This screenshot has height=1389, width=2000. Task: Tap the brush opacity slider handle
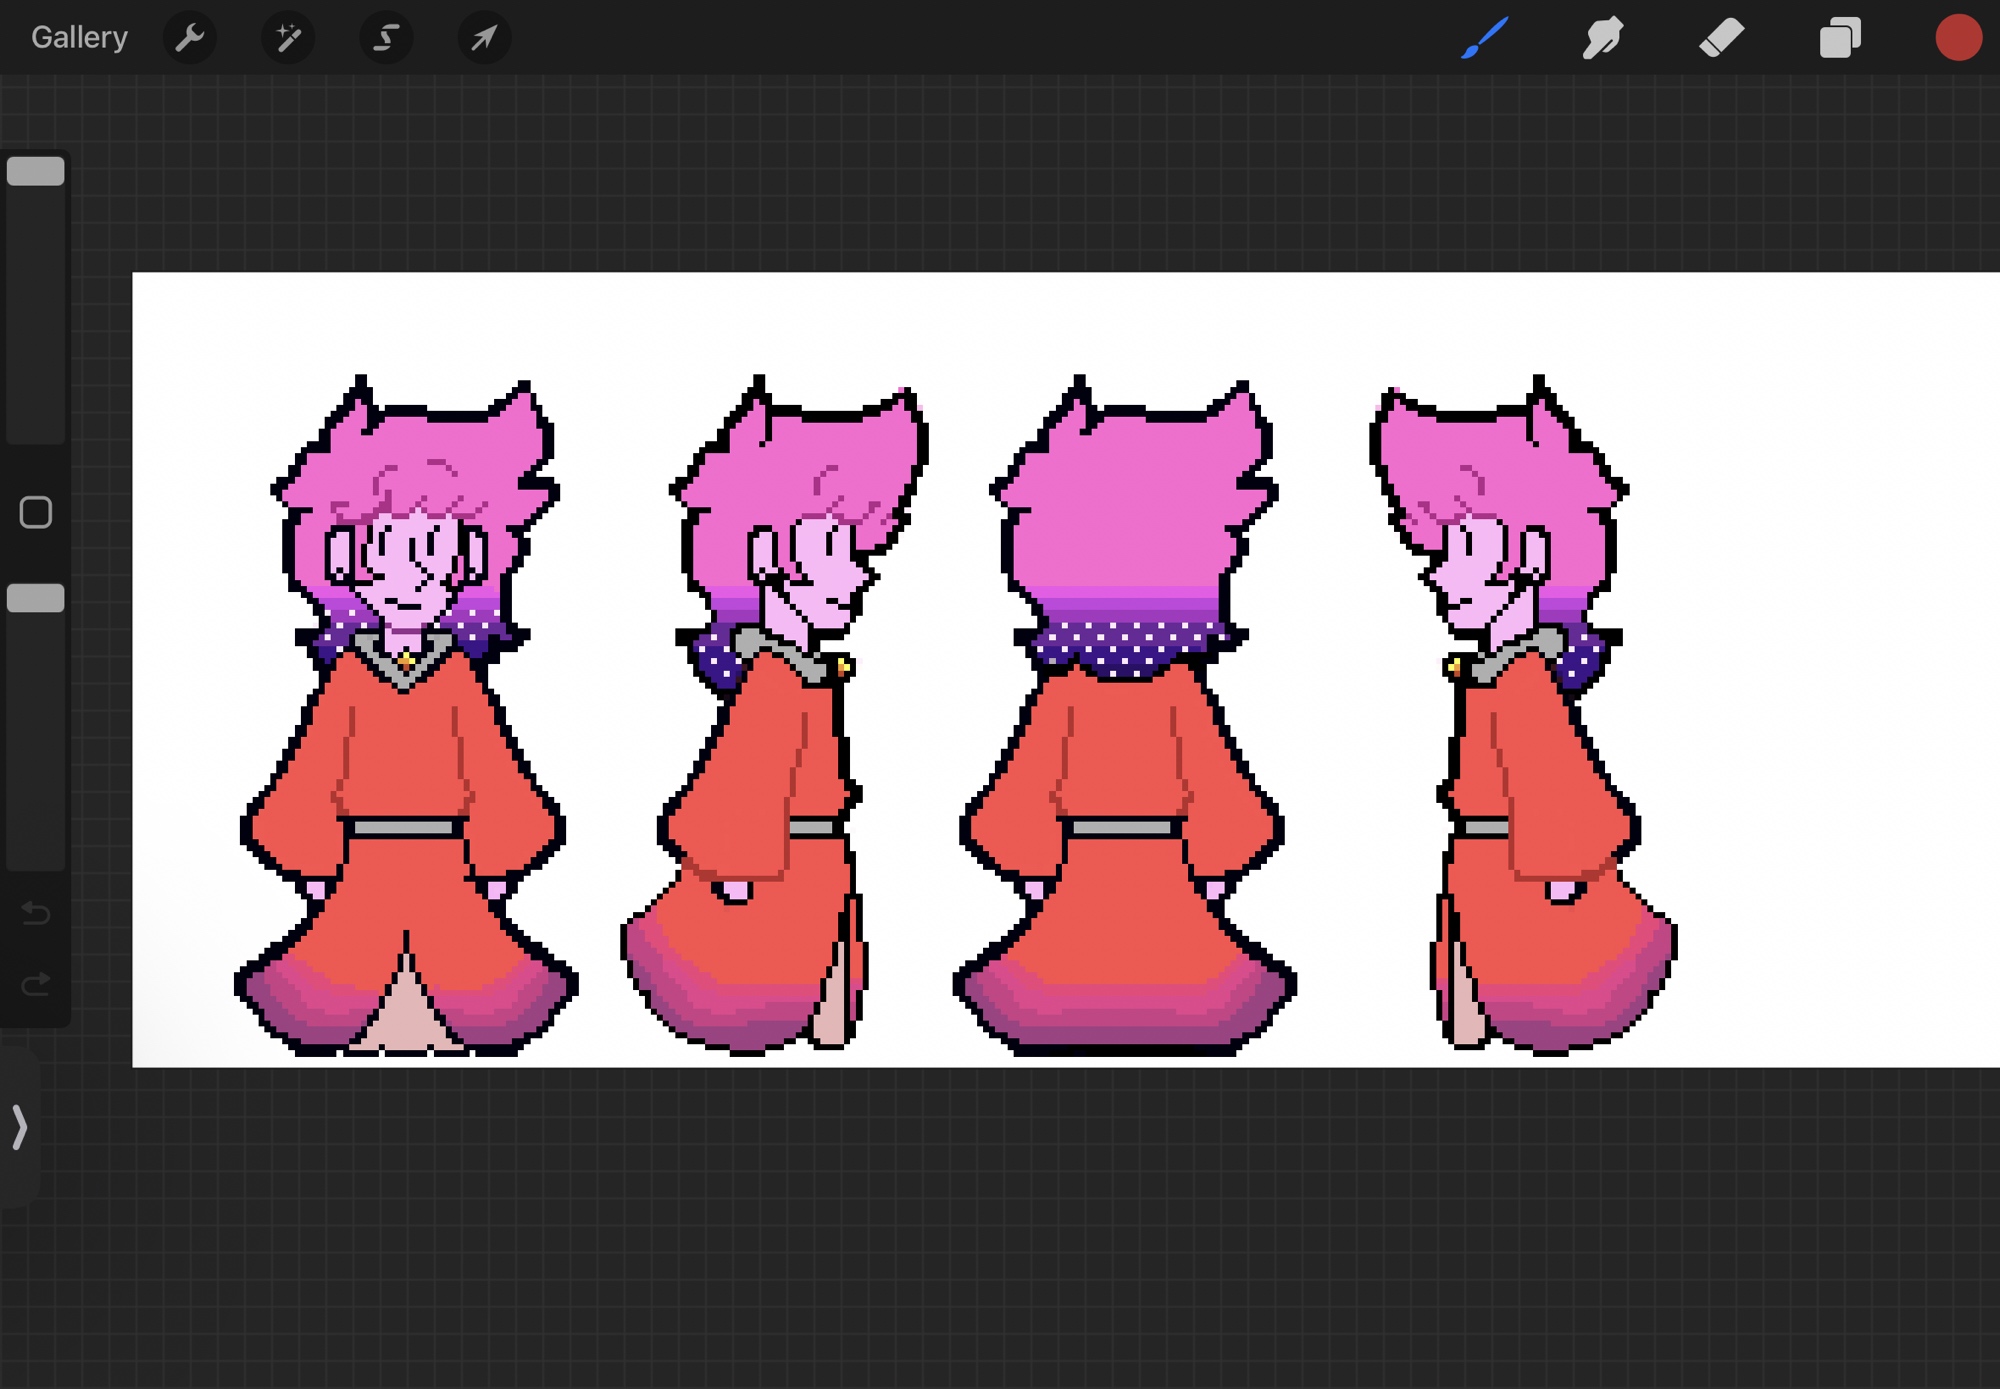pos(36,598)
